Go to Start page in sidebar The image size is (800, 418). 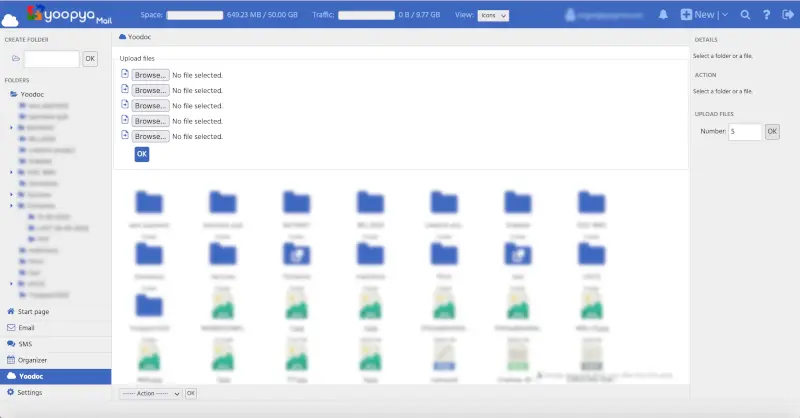tap(33, 312)
